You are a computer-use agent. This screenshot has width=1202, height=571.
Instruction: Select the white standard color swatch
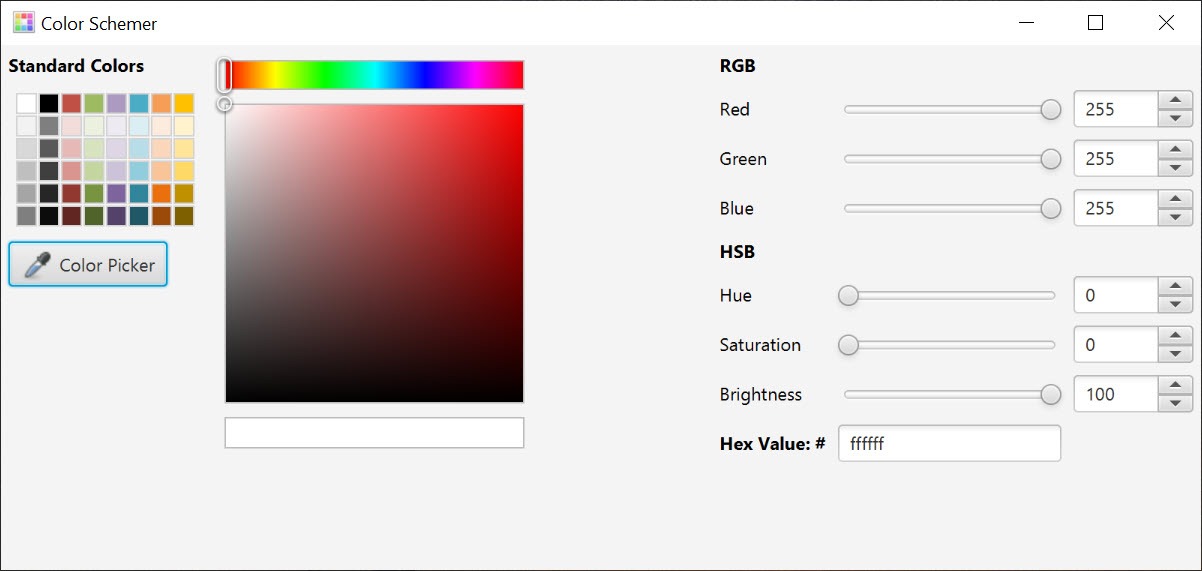26,103
